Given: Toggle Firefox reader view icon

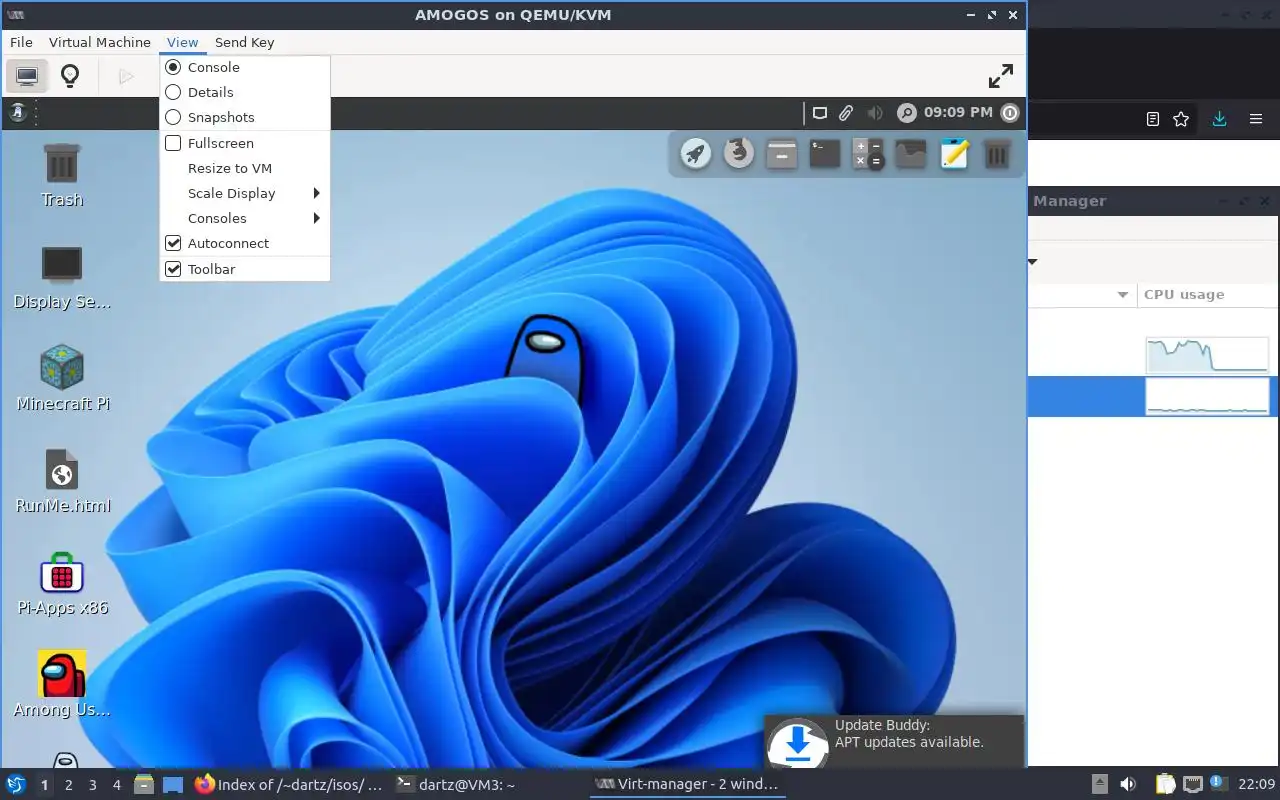Looking at the screenshot, I should tap(1153, 119).
